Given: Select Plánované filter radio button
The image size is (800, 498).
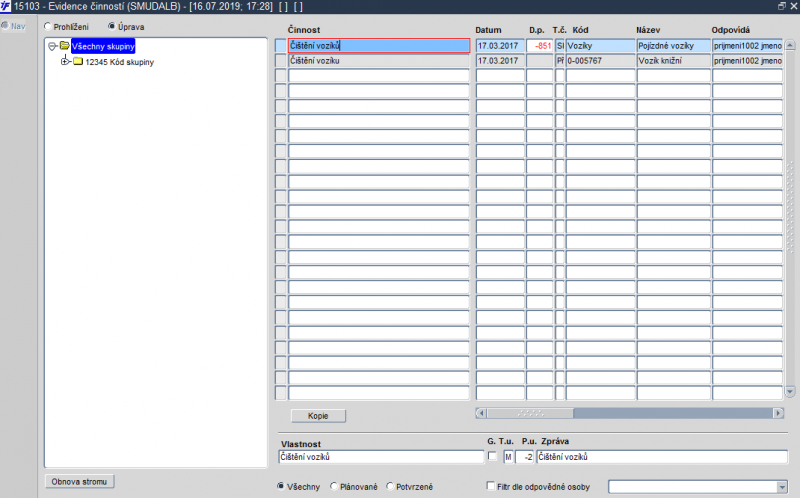Looking at the screenshot, I should (334, 486).
